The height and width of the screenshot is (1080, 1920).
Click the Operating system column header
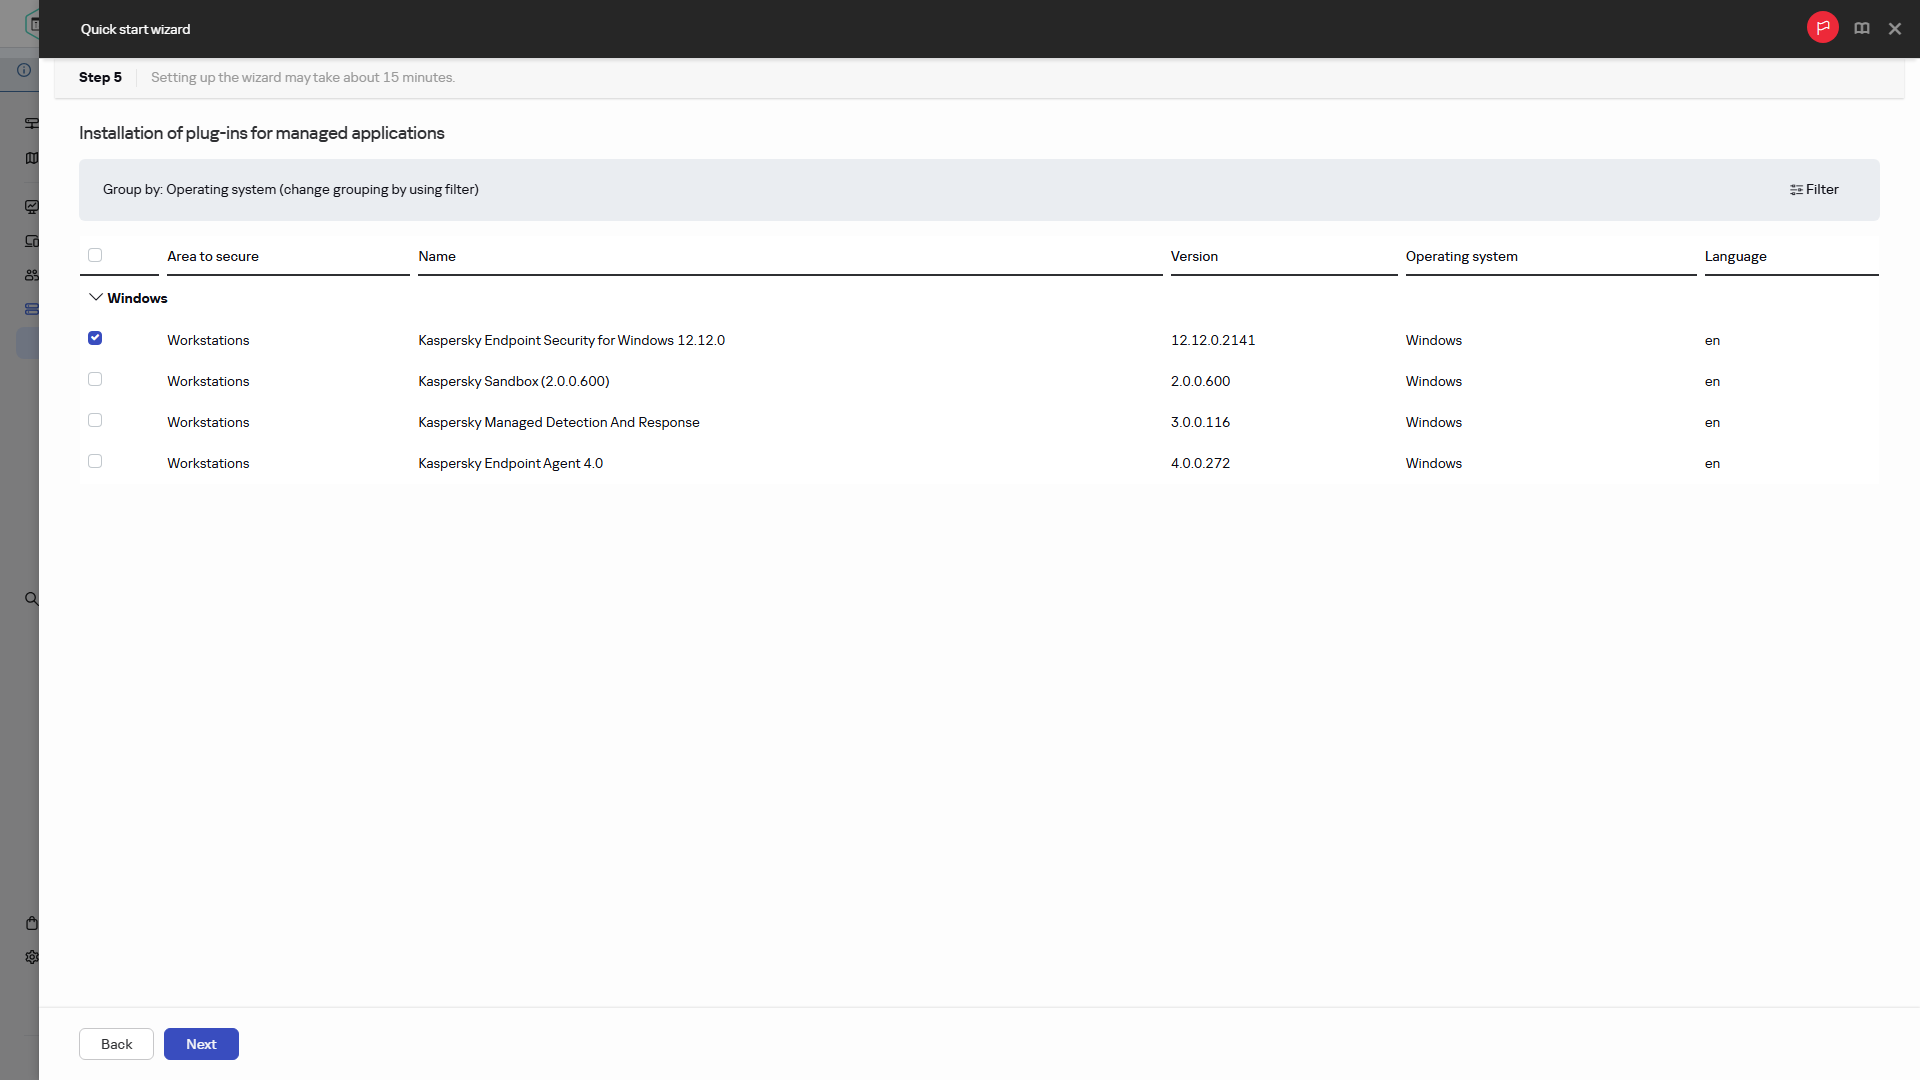tap(1461, 256)
